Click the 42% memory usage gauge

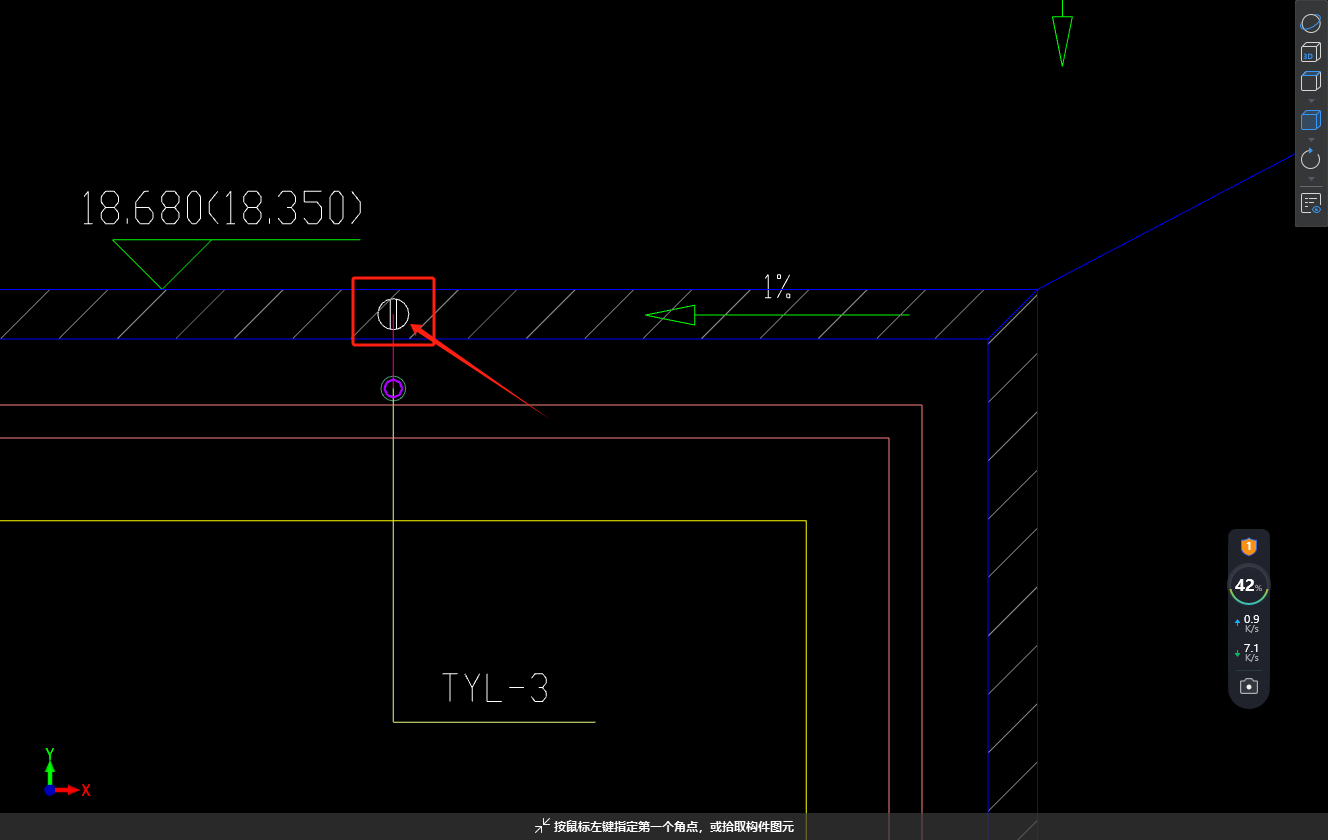1248,585
